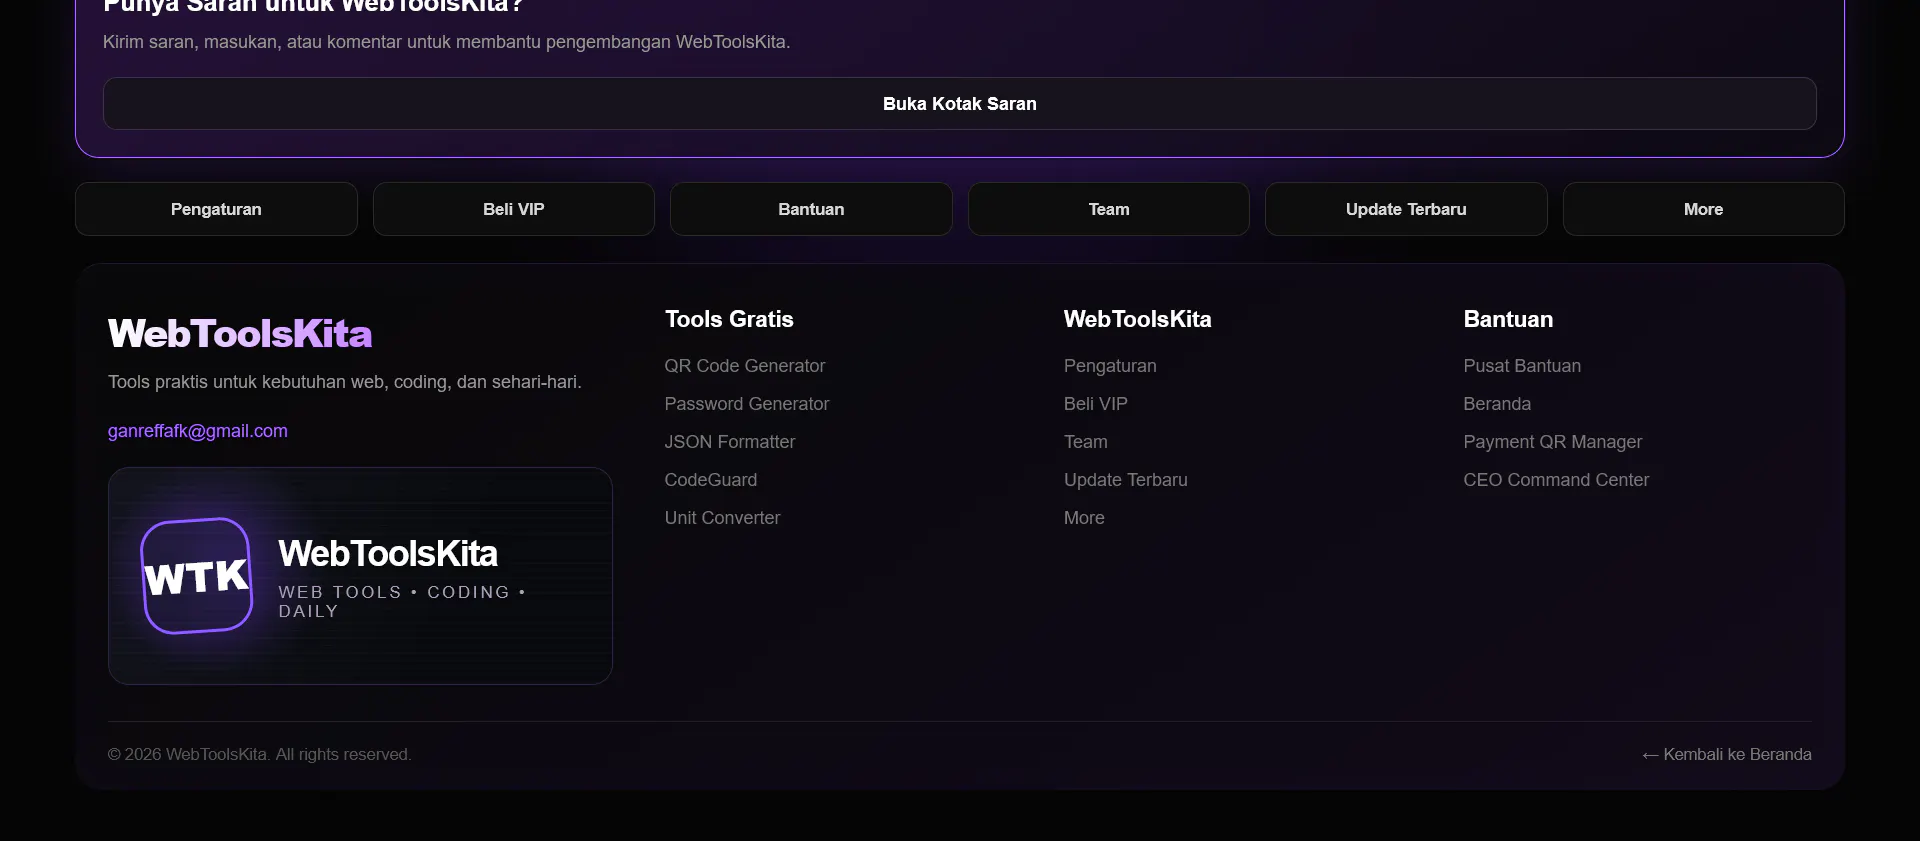Screen dimensions: 1920x841
Task: Click Kembali ke Beranda link
Action: pyautogui.click(x=1727, y=755)
